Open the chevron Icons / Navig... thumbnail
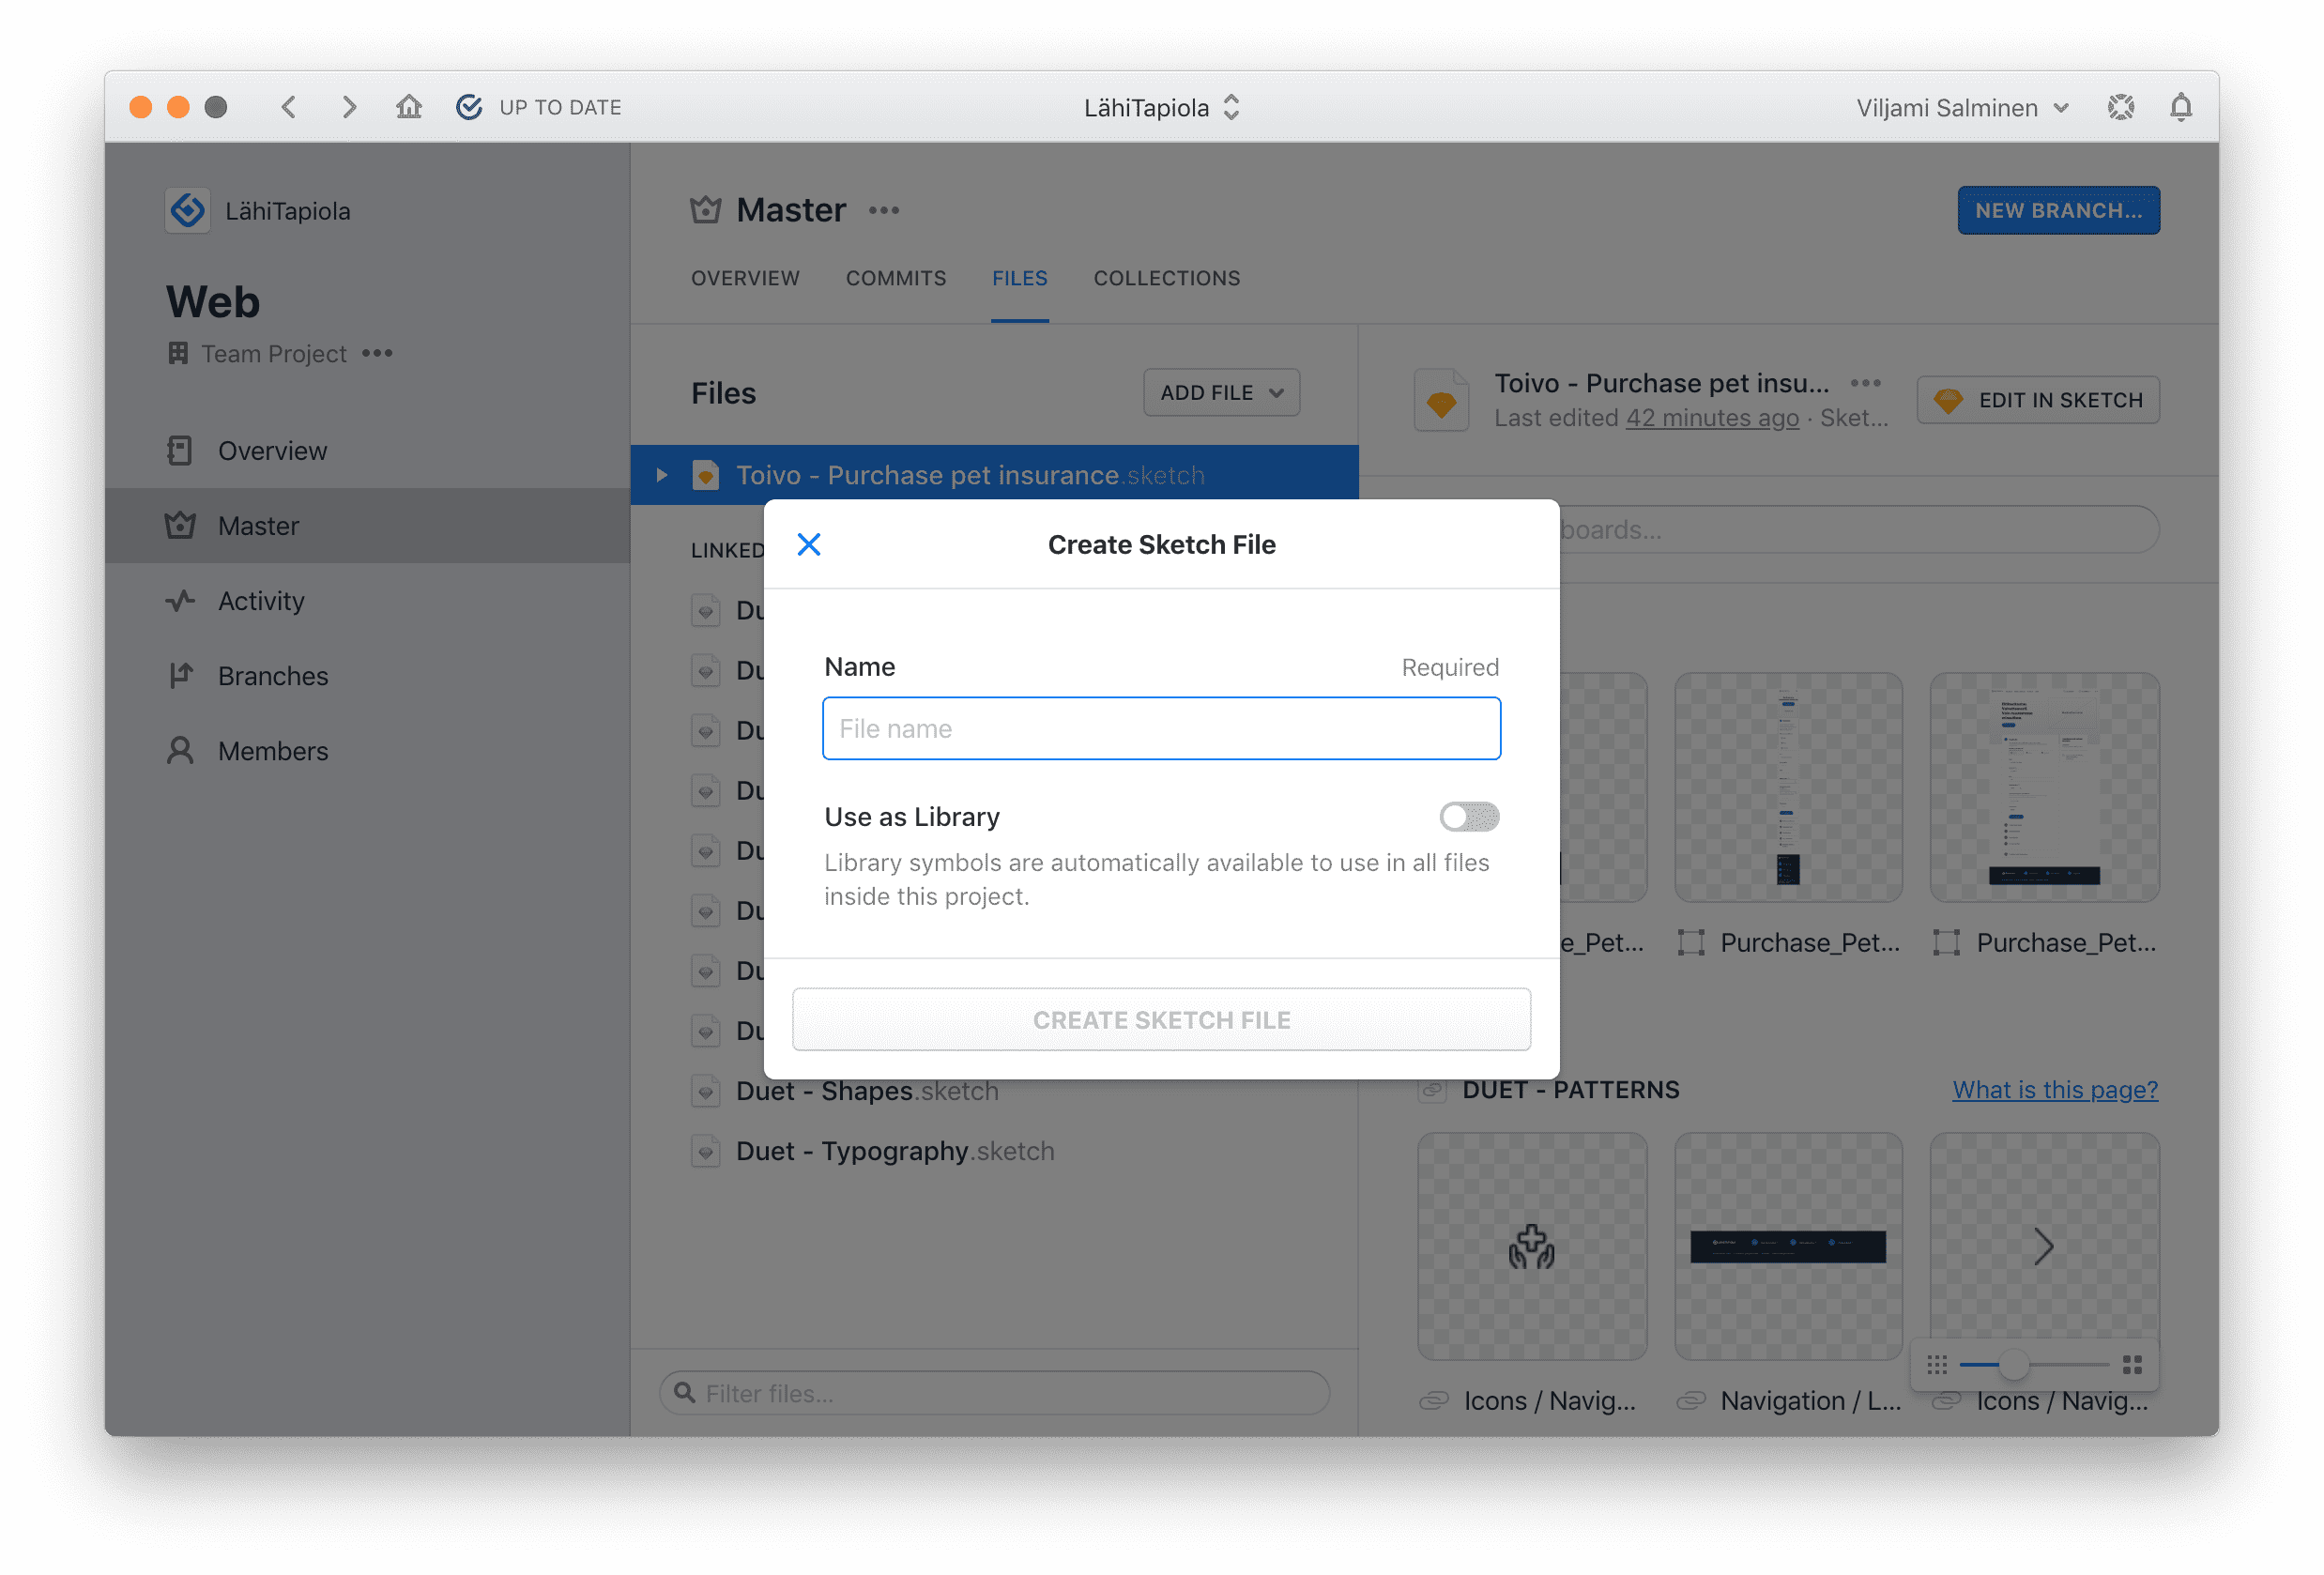This screenshot has width=2324, height=1575. click(2044, 1246)
